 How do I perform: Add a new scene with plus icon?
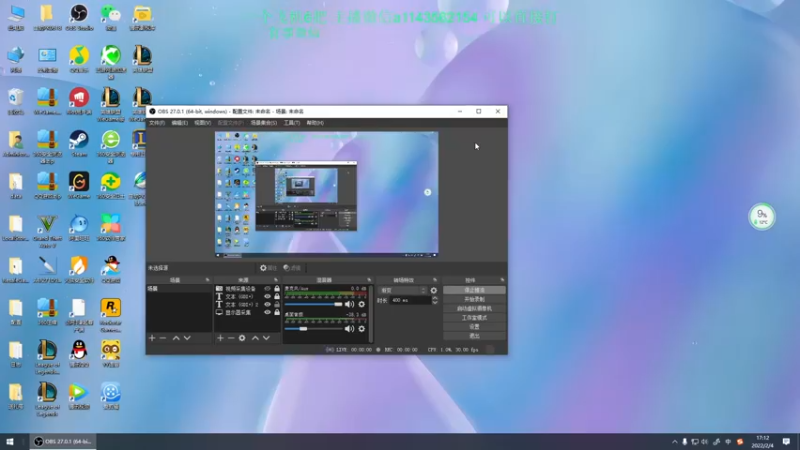(152, 338)
